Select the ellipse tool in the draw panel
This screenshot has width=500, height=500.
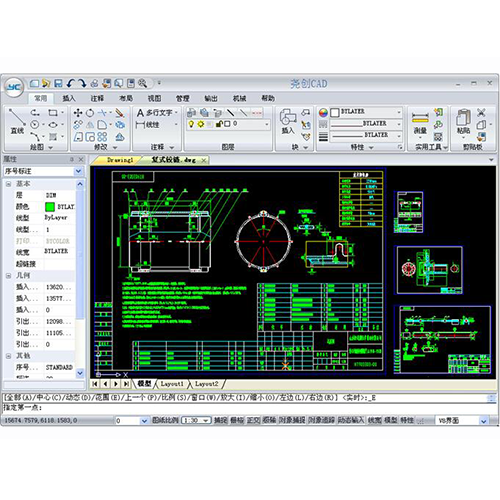[53, 125]
